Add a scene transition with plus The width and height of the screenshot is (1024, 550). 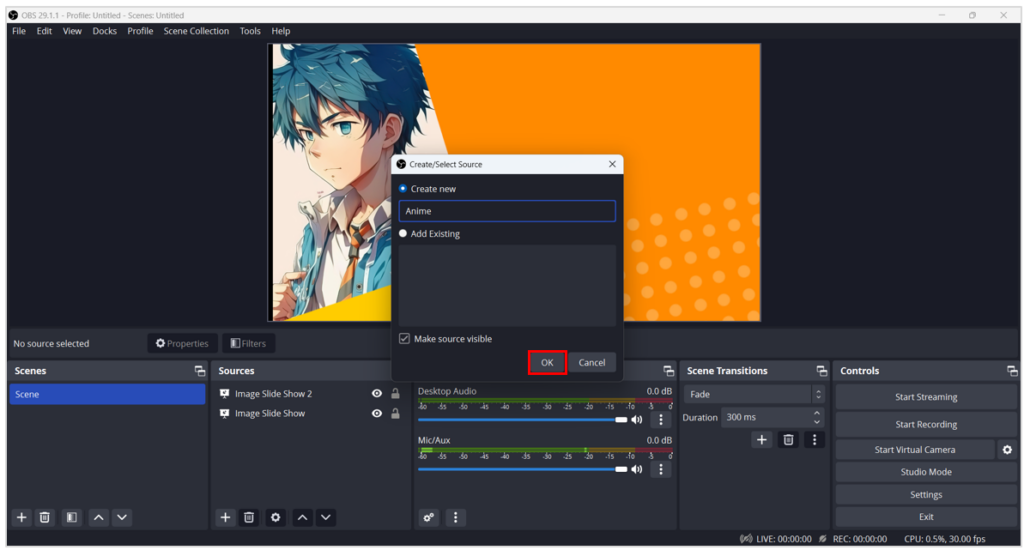point(761,439)
